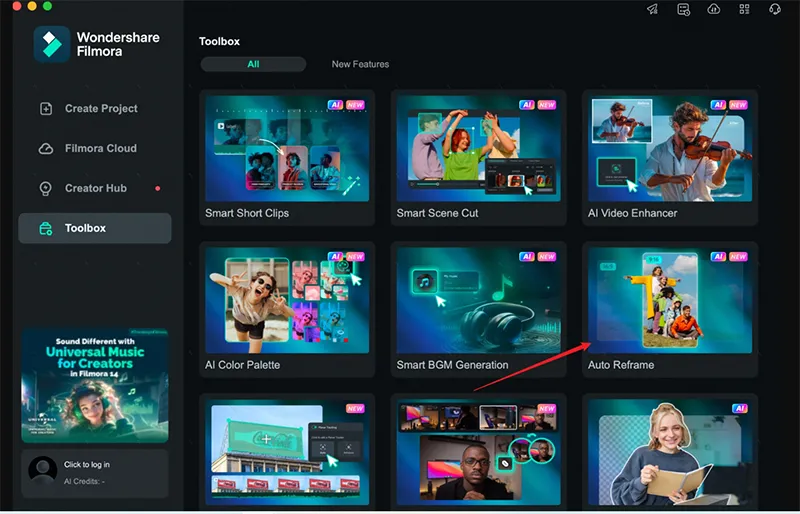Click the green macOS fullscreen button

tap(47, 6)
